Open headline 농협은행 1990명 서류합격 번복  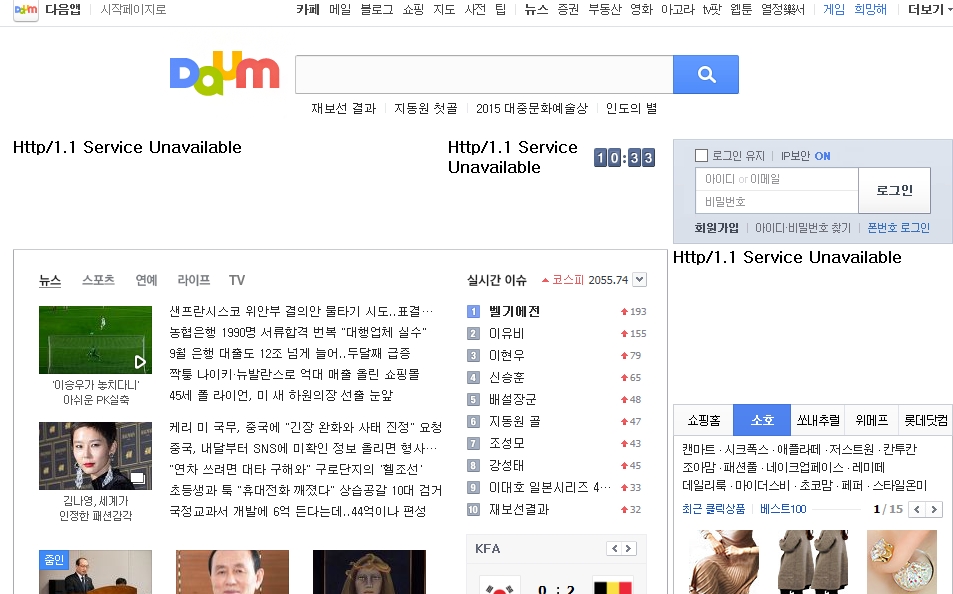(298, 333)
